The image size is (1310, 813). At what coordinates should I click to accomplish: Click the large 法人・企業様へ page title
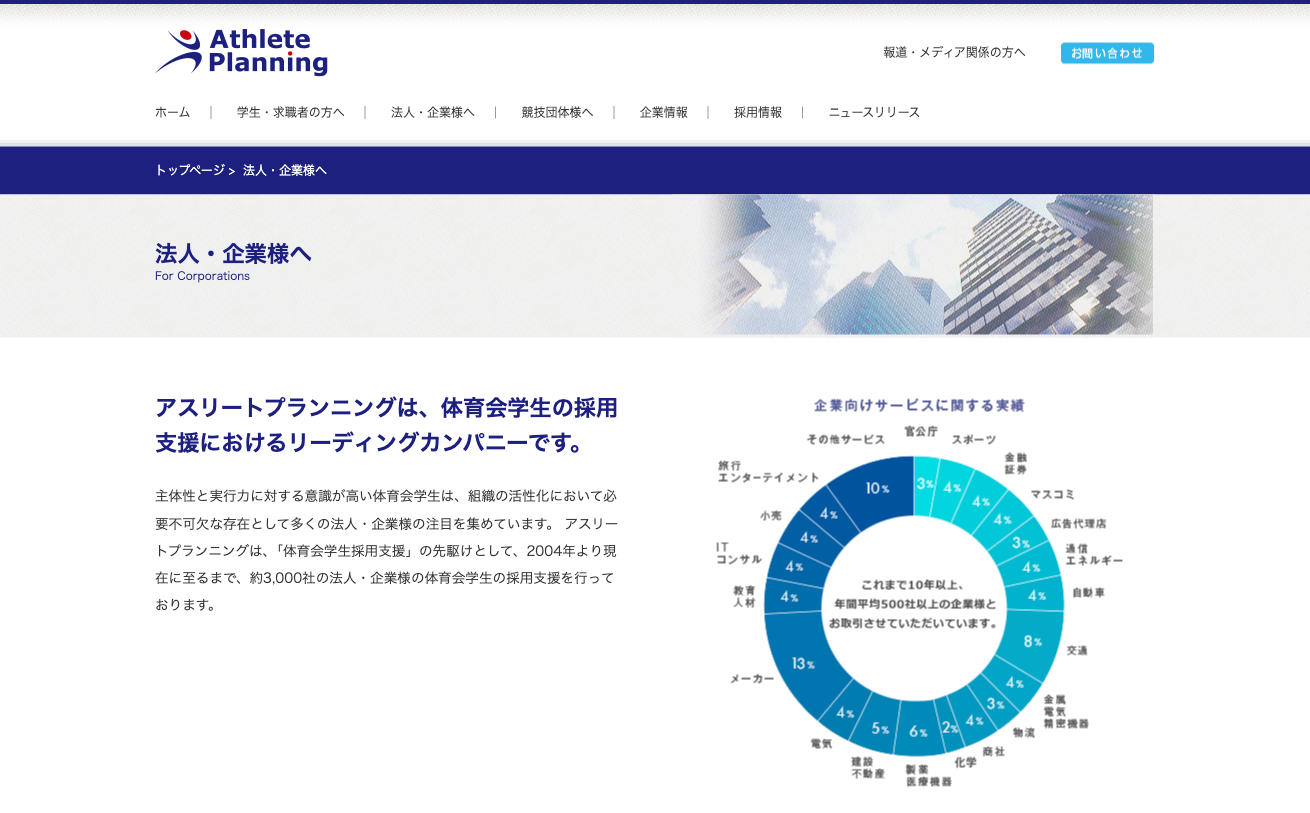[233, 253]
